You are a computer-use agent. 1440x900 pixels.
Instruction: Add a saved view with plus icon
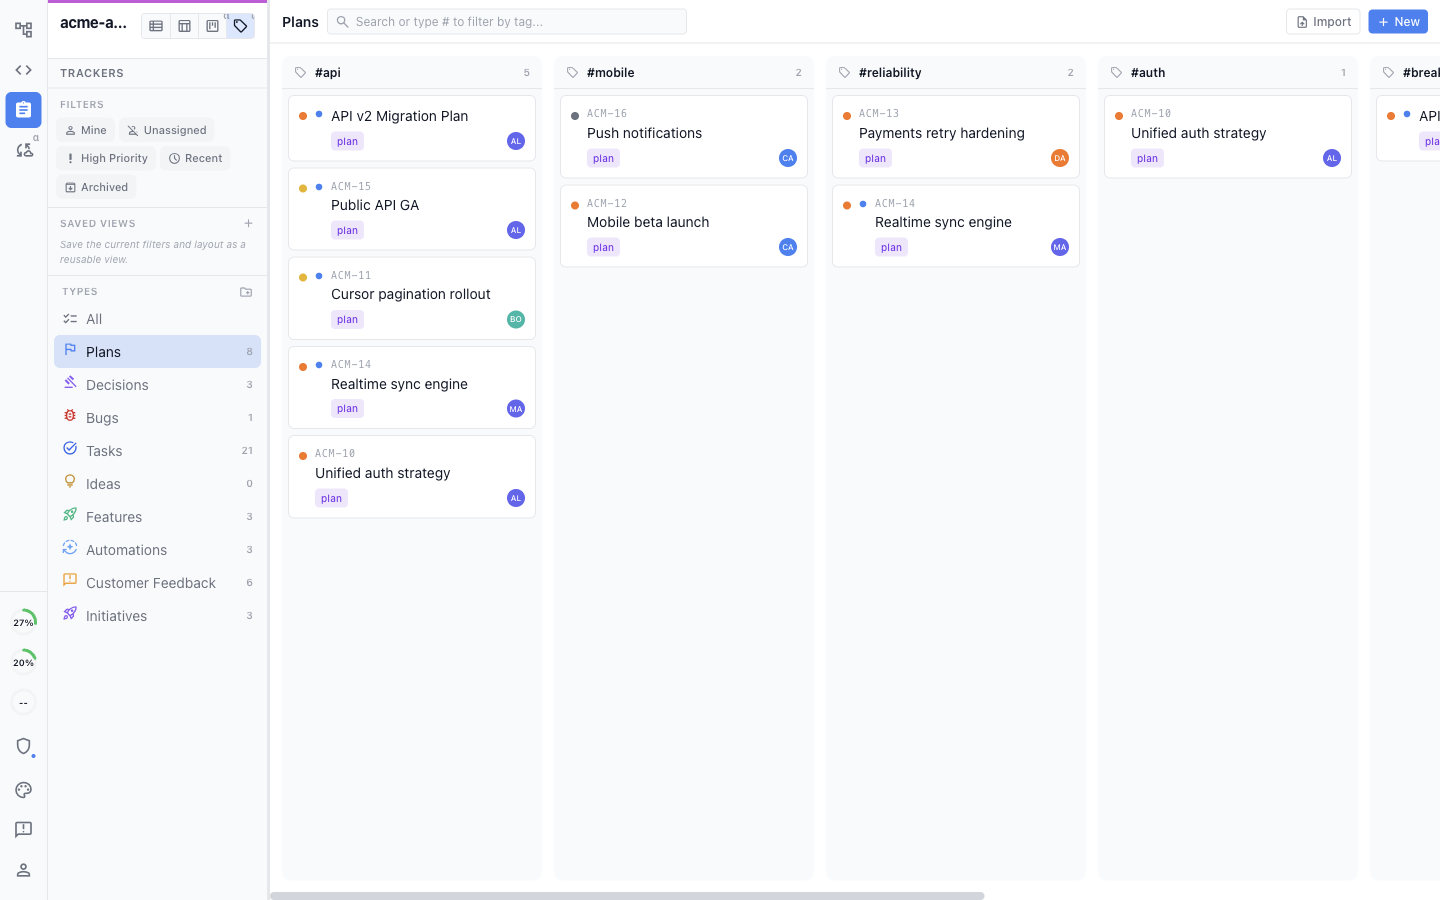tap(248, 223)
